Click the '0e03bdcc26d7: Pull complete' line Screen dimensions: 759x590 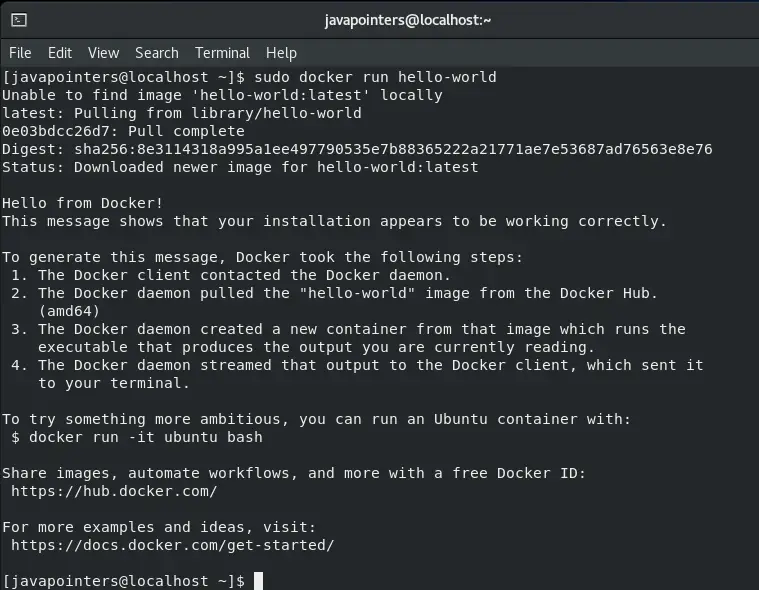(x=123, y=131)
